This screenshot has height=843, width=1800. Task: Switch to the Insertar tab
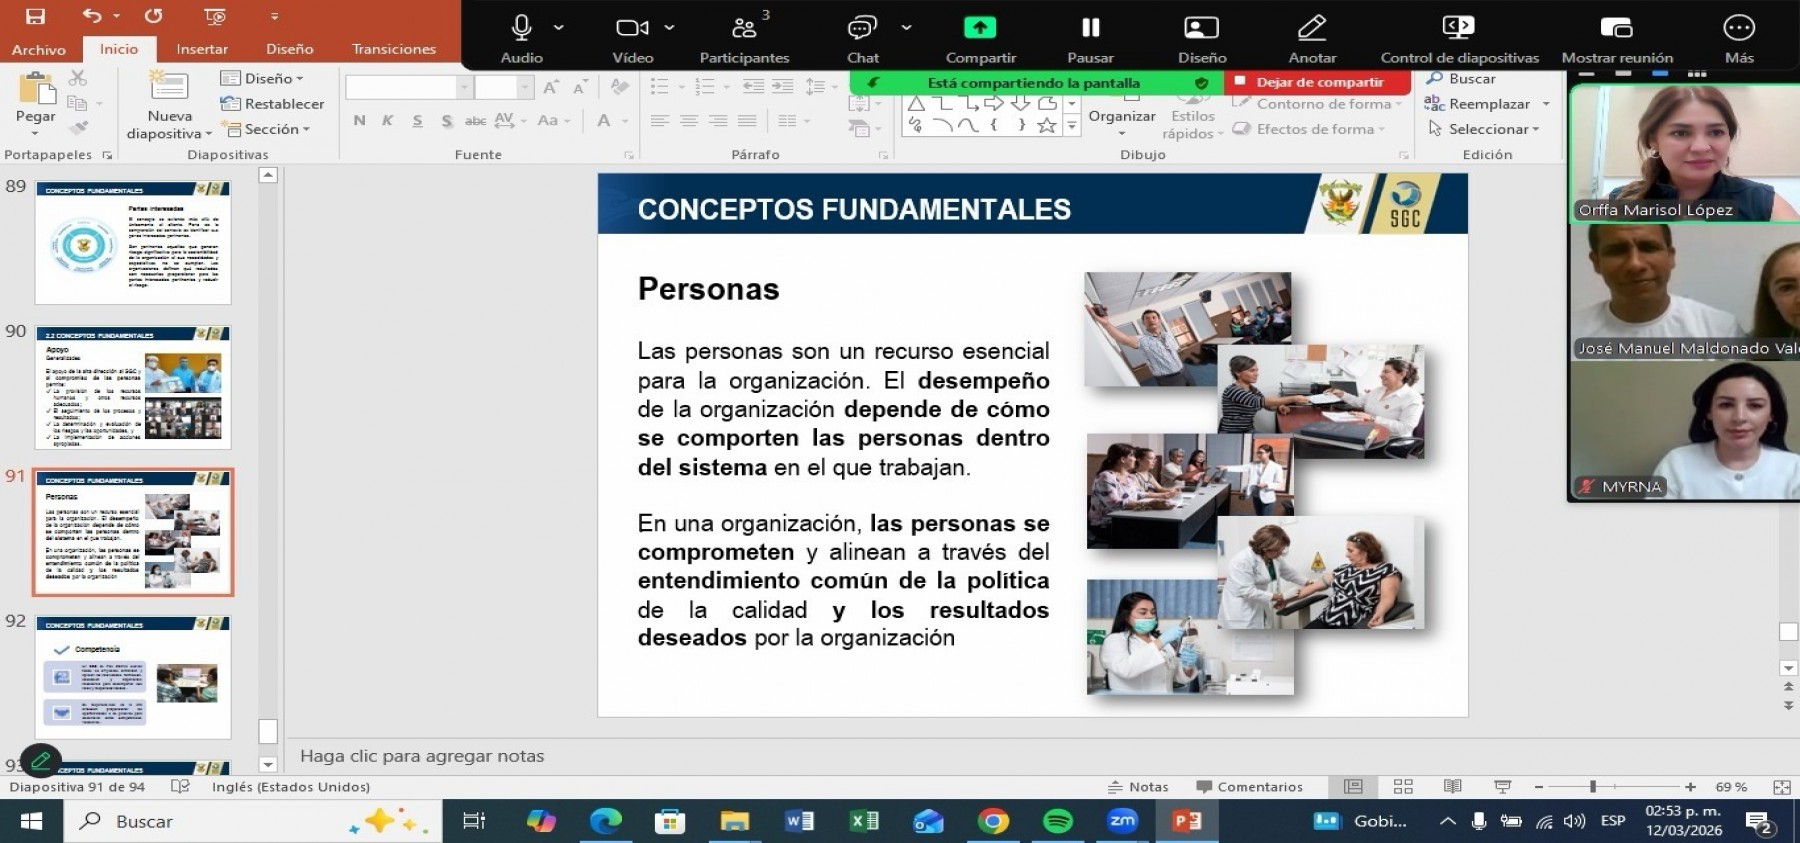pos(202,49)
